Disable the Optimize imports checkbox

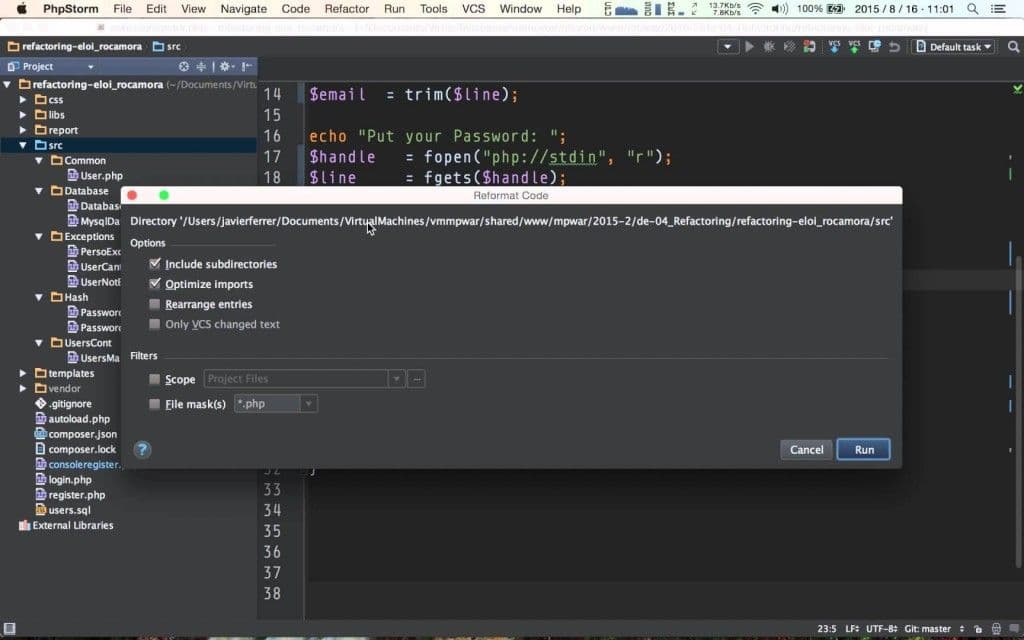point(156,284)
